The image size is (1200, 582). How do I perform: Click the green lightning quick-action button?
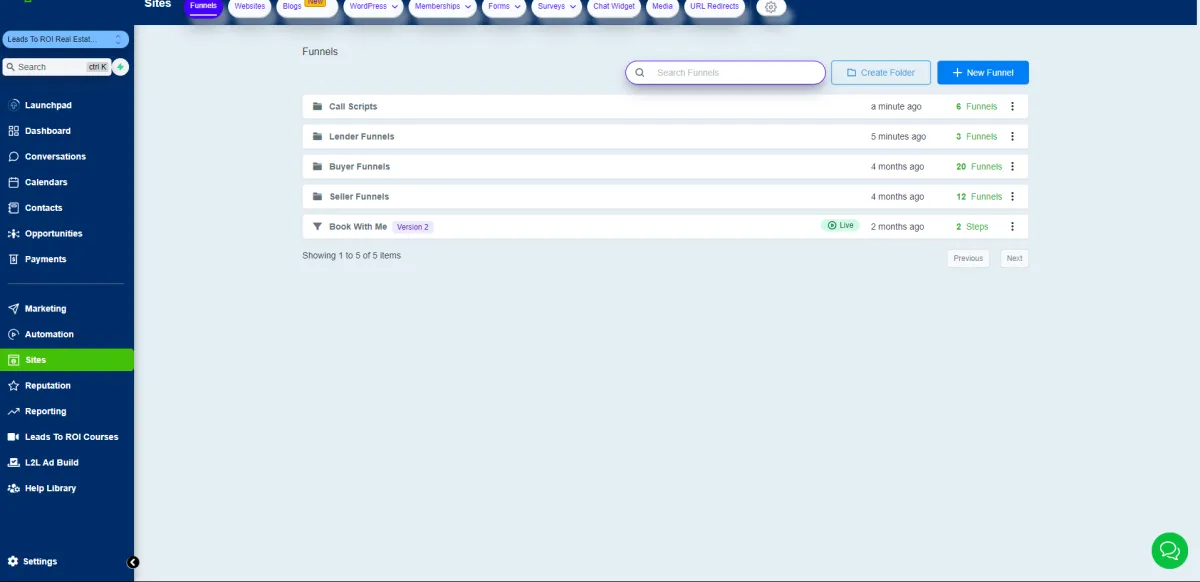[120, 67]
